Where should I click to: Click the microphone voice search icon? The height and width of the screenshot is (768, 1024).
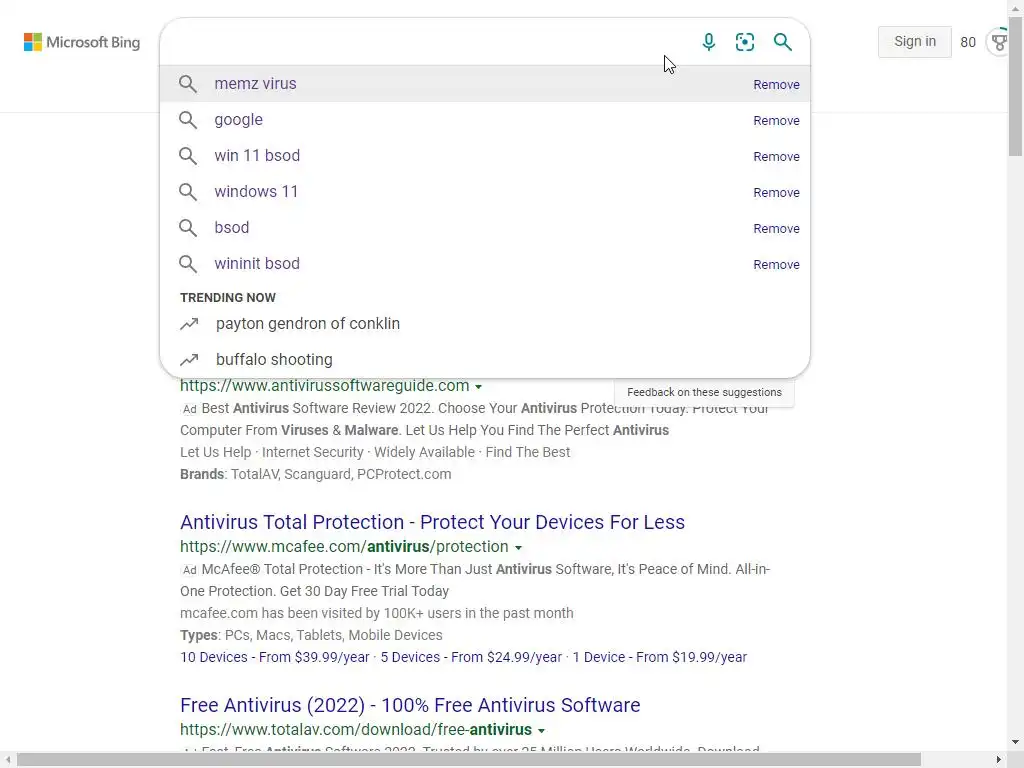(x=709, y=42)
